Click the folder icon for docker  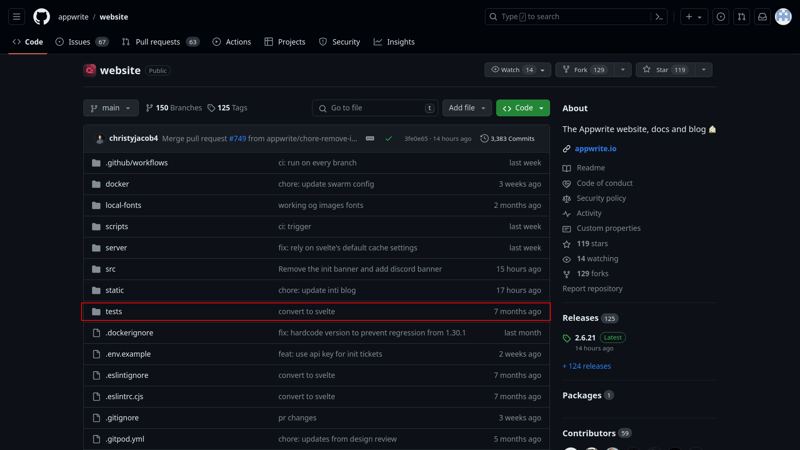(x=96, y=184)
